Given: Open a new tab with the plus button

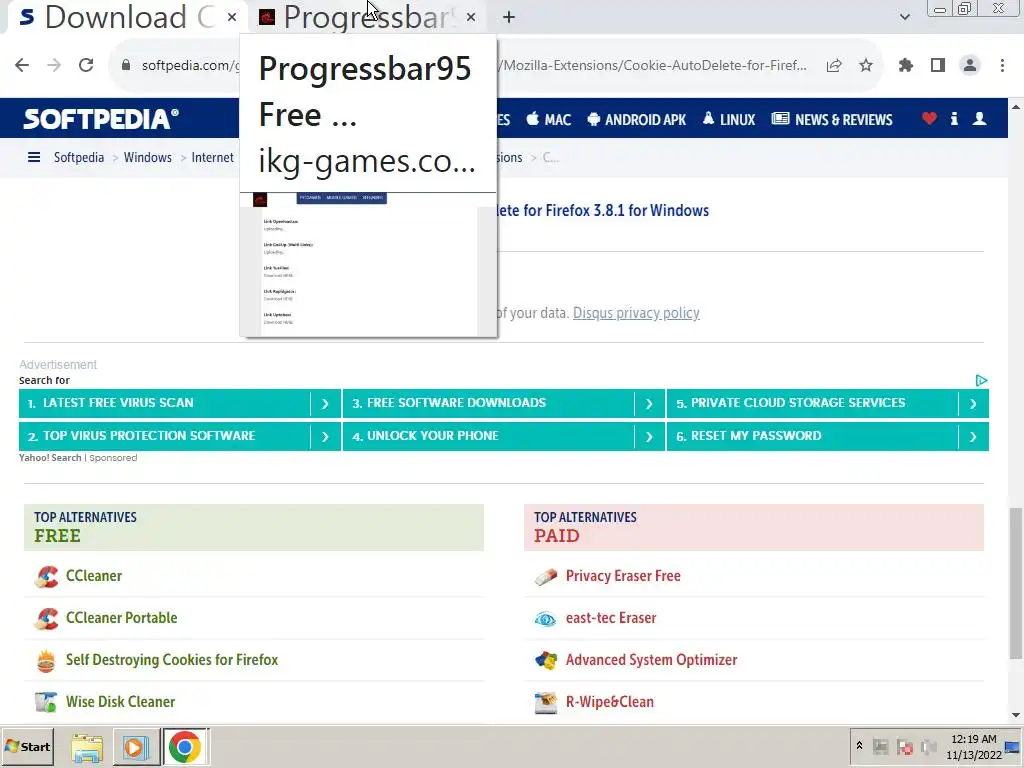Looking at the screenshot, I should (509, 18).
